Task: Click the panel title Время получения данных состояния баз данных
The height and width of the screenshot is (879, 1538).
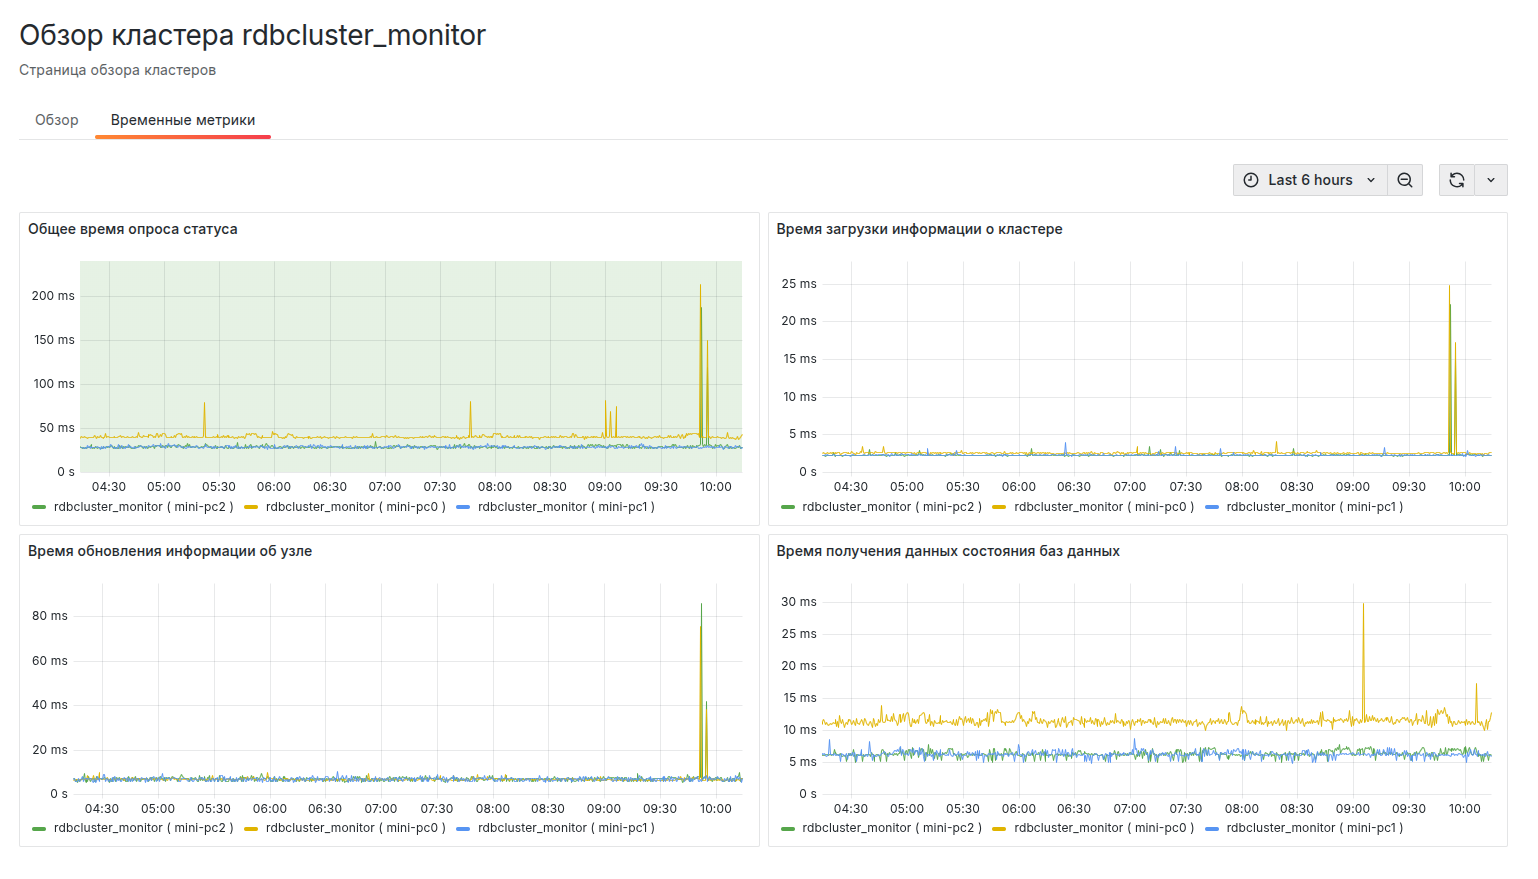Action: pos(948,550)
